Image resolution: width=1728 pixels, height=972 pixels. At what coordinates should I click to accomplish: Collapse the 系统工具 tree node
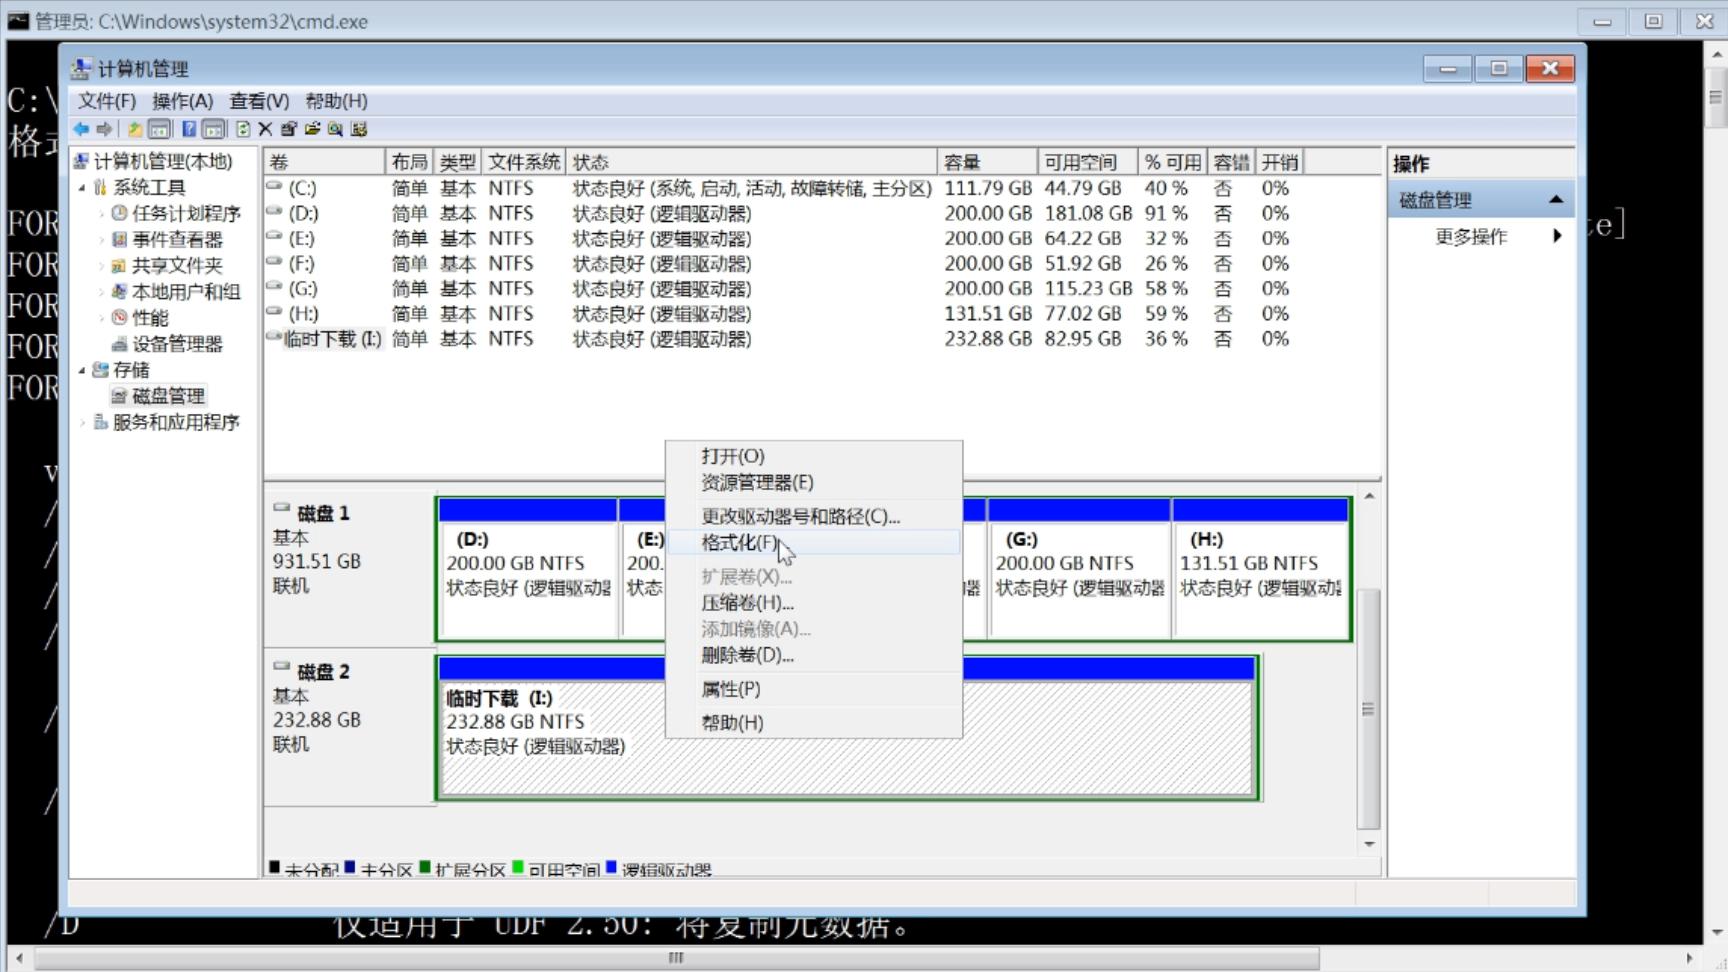(84, 186)
